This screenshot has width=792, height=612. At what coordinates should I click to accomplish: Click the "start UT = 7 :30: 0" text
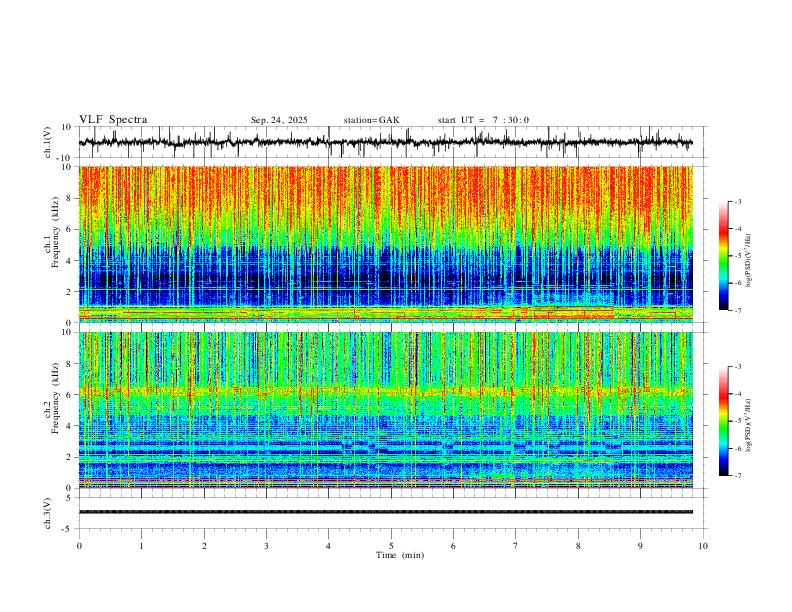tap(483, 120)
